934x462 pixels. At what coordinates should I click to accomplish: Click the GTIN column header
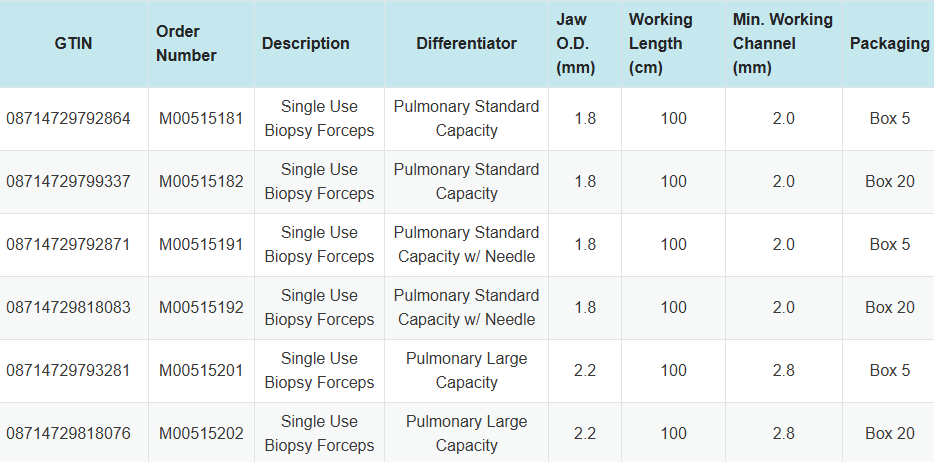pos(74,44)
